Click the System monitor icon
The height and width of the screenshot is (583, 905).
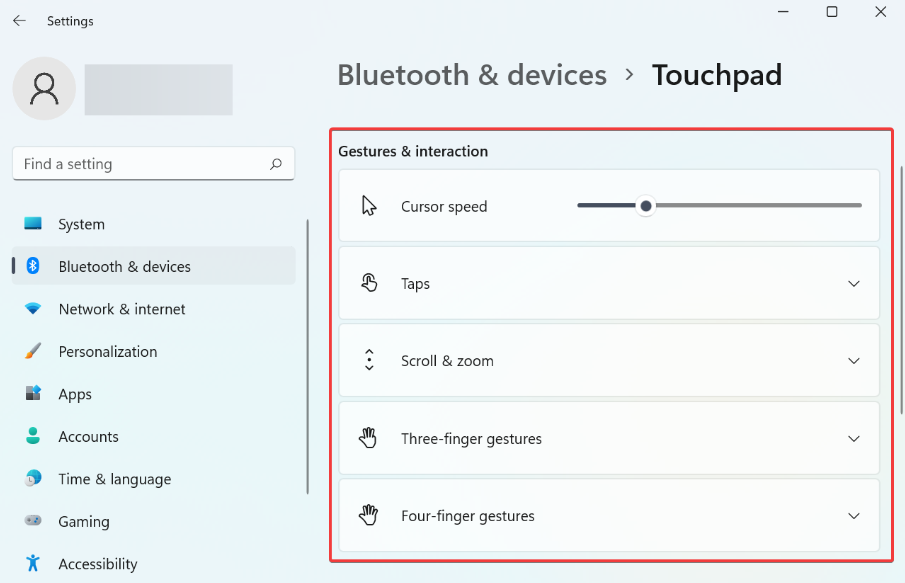click(x=33, y=224)
